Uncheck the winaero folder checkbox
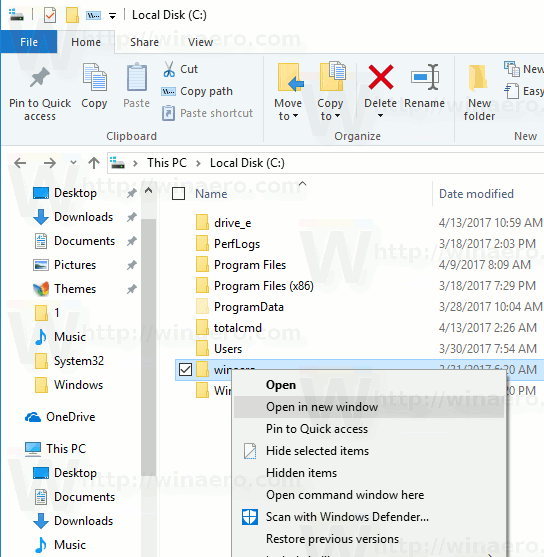 tap(185, 369)
